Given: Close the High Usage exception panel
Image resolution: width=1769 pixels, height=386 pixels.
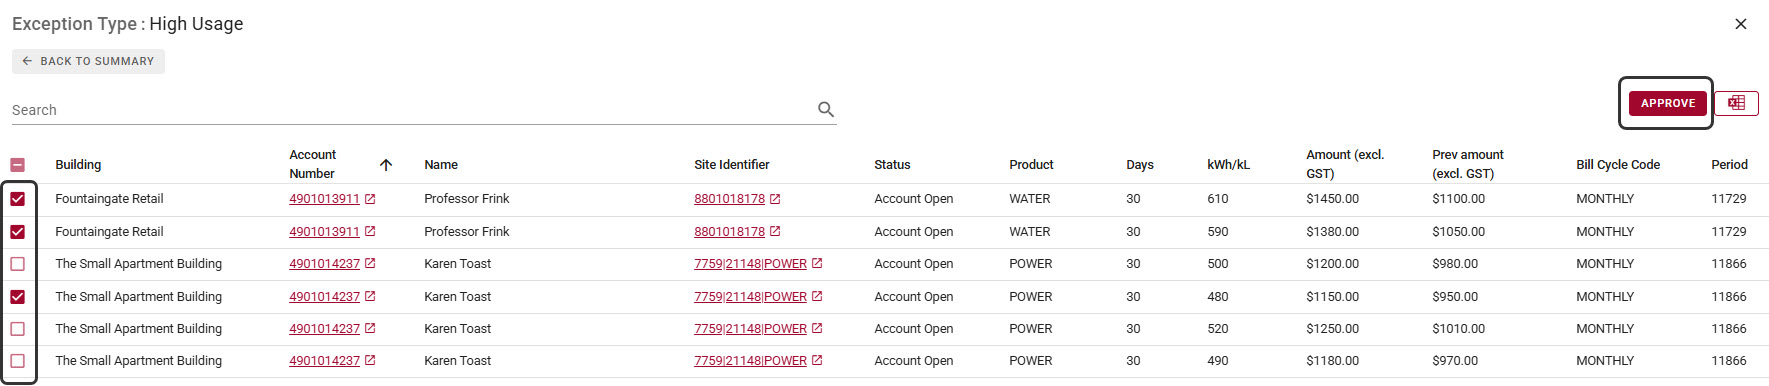Looking at the screenshot, I should click(1741, 24).
